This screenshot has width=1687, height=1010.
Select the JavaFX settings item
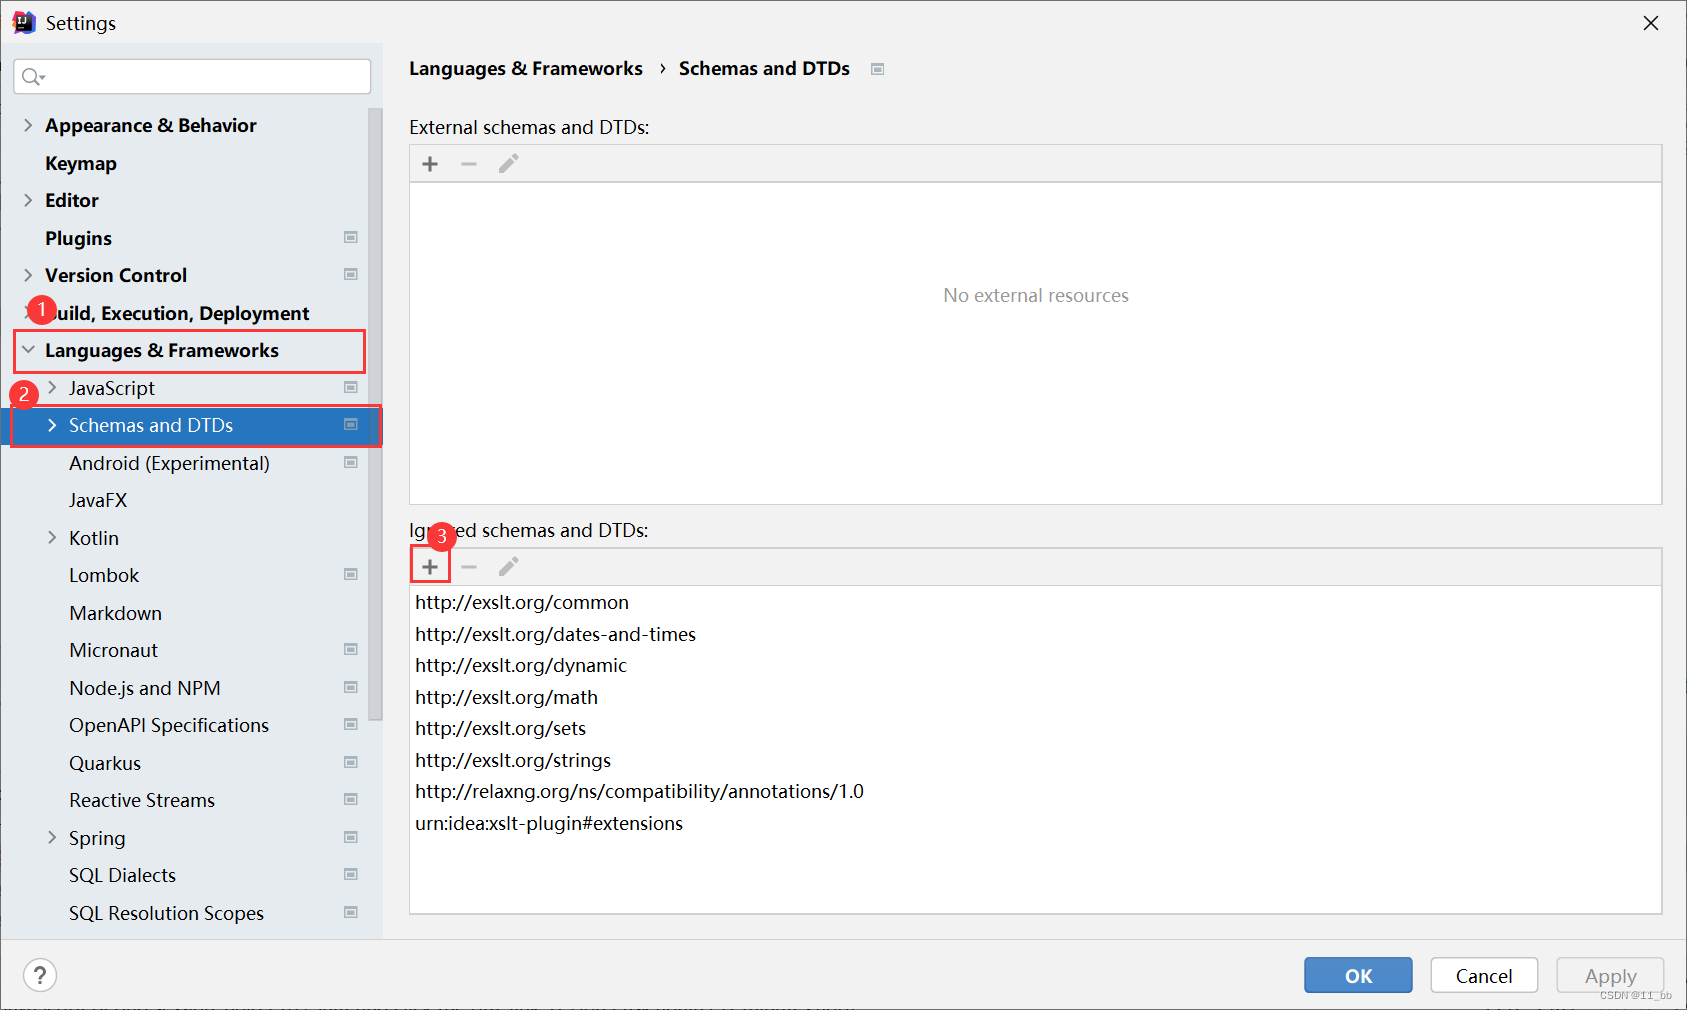(x=98, y=500)
